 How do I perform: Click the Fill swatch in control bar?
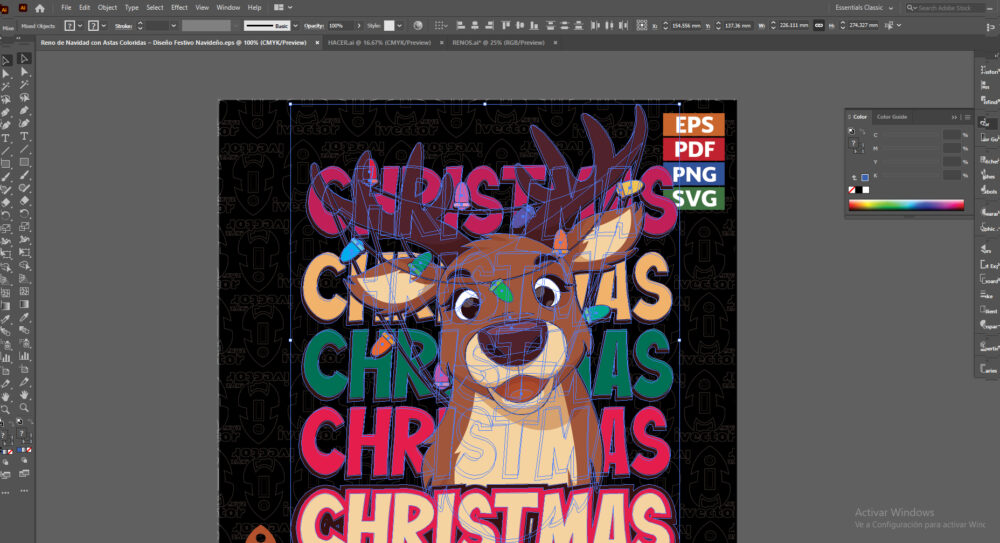pos(70,26)
